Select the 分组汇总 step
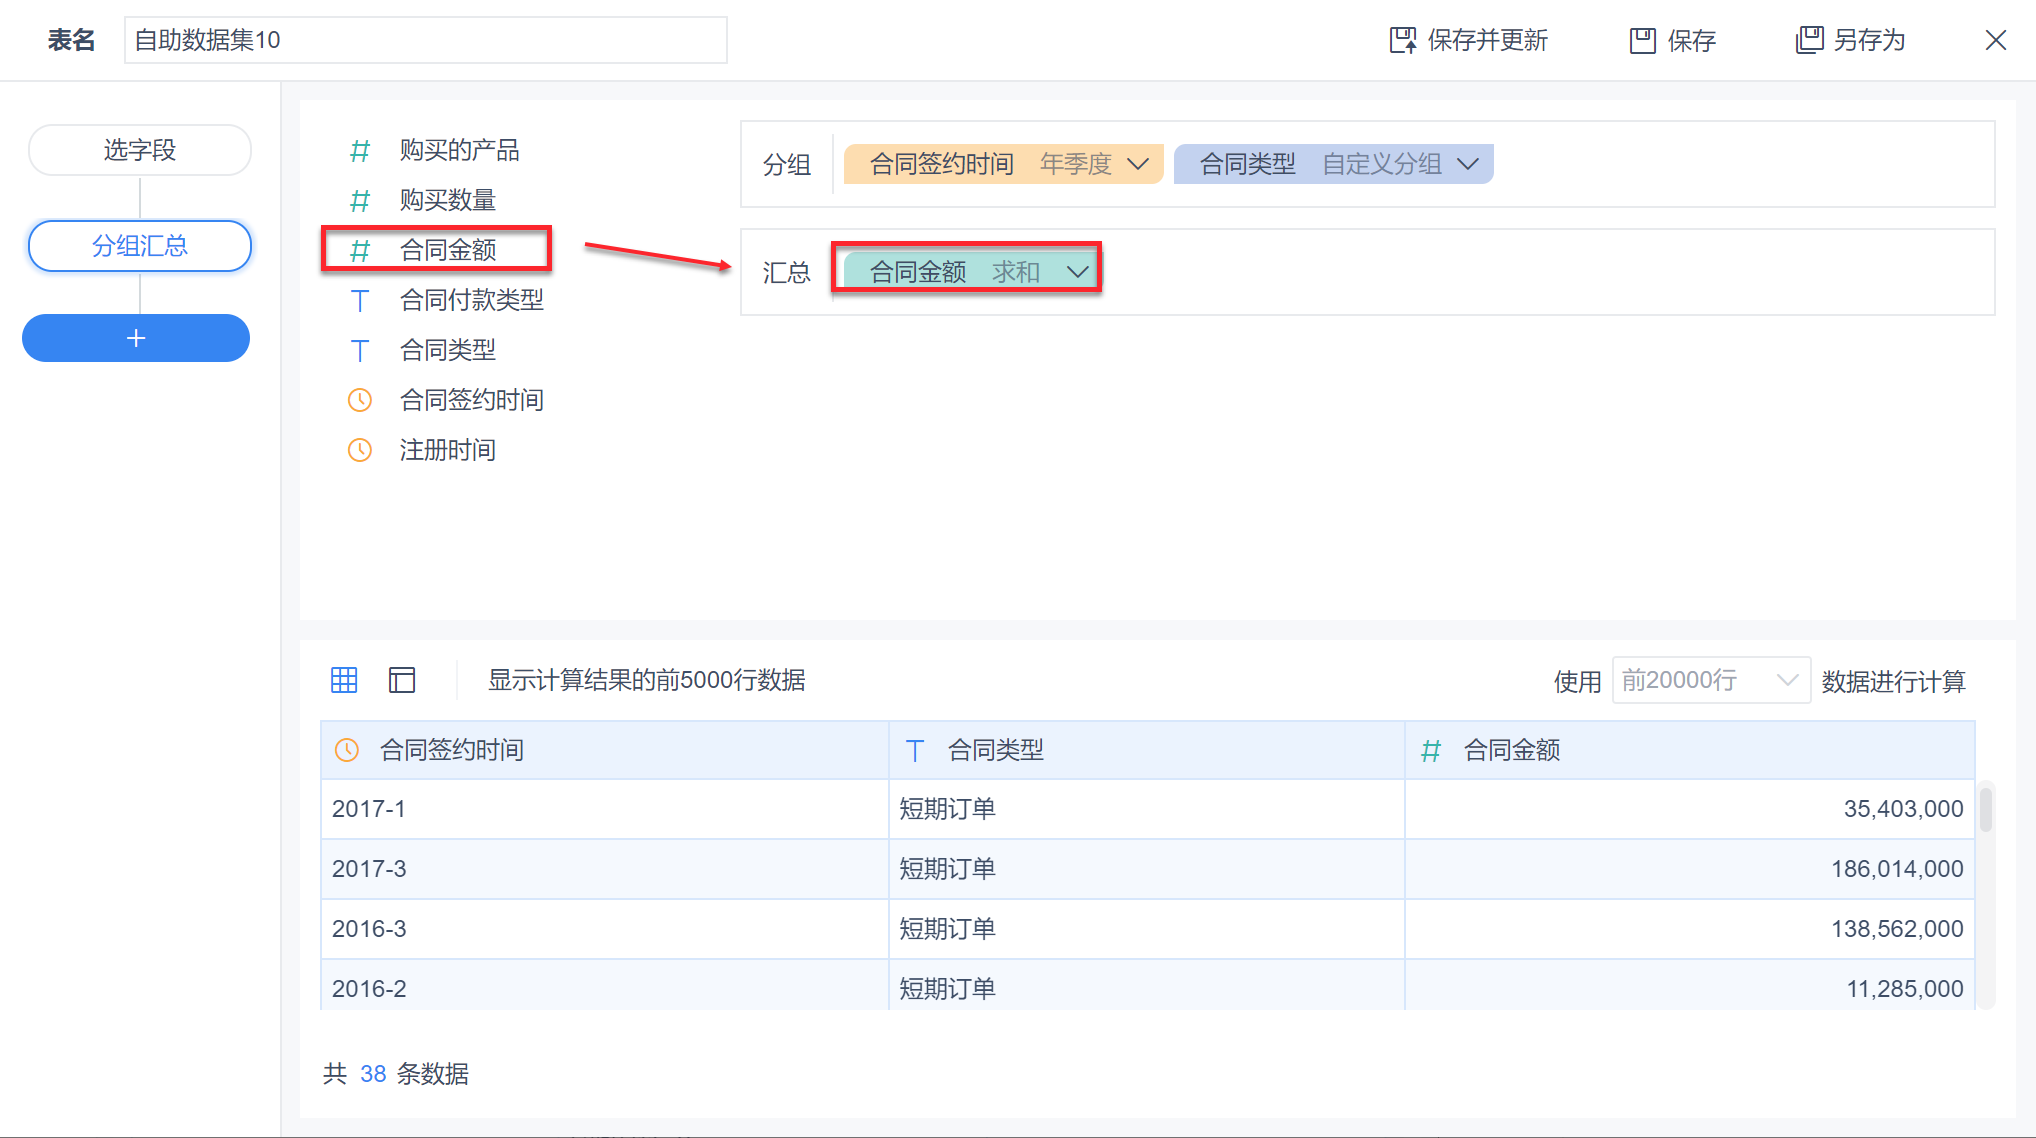Viewport: 2036px width, 1138px height. [x=139, y=246]
